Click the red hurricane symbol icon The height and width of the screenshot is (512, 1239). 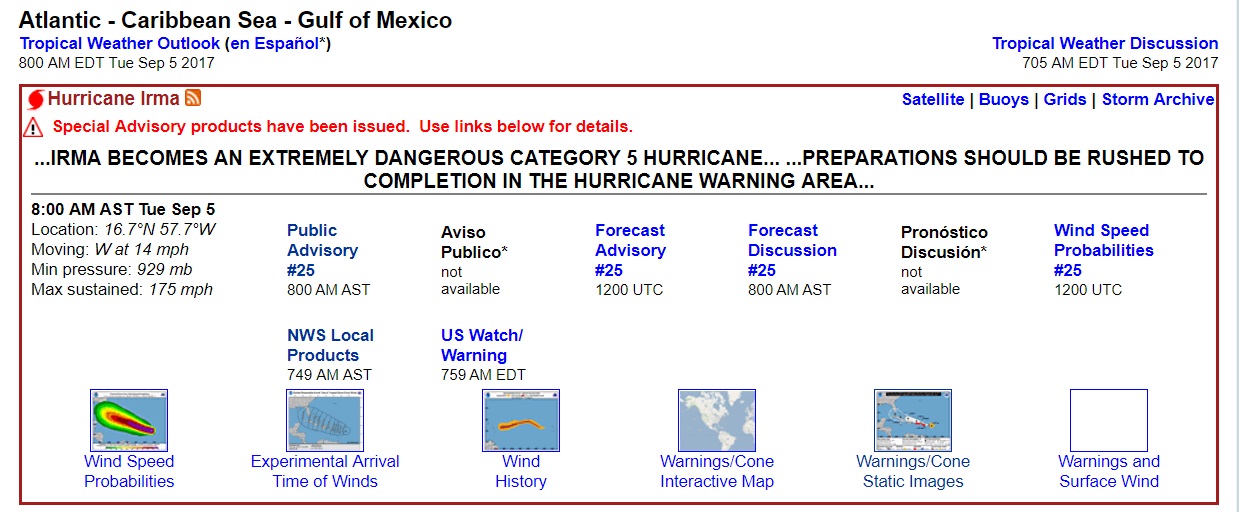(35, 100)
